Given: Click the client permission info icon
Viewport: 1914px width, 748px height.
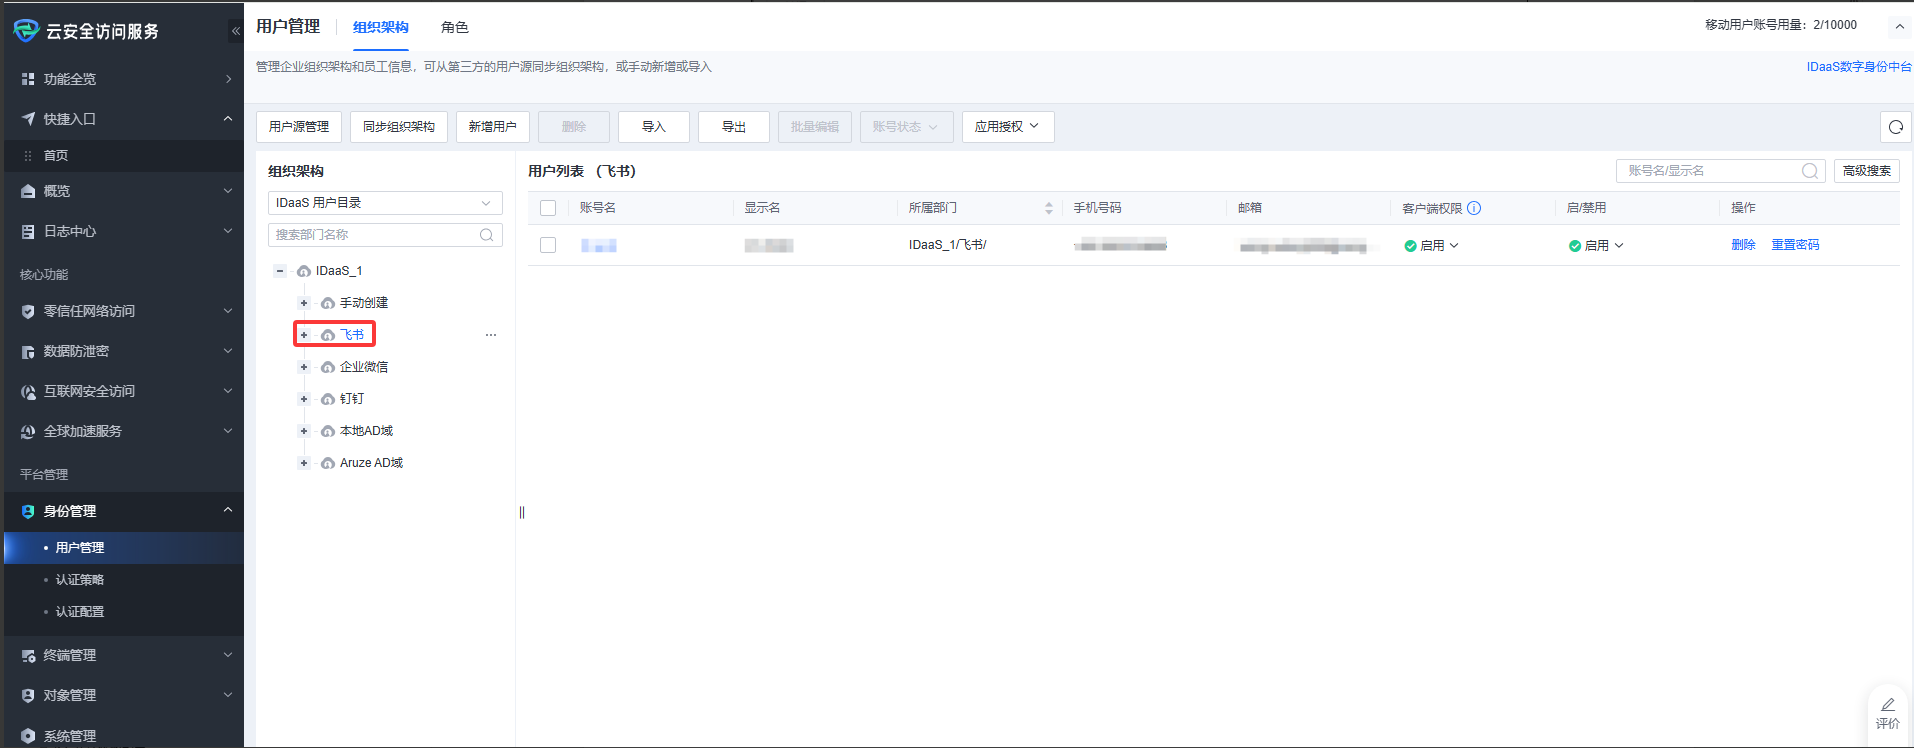Looking at the screenshot, I should [1474, 208].
